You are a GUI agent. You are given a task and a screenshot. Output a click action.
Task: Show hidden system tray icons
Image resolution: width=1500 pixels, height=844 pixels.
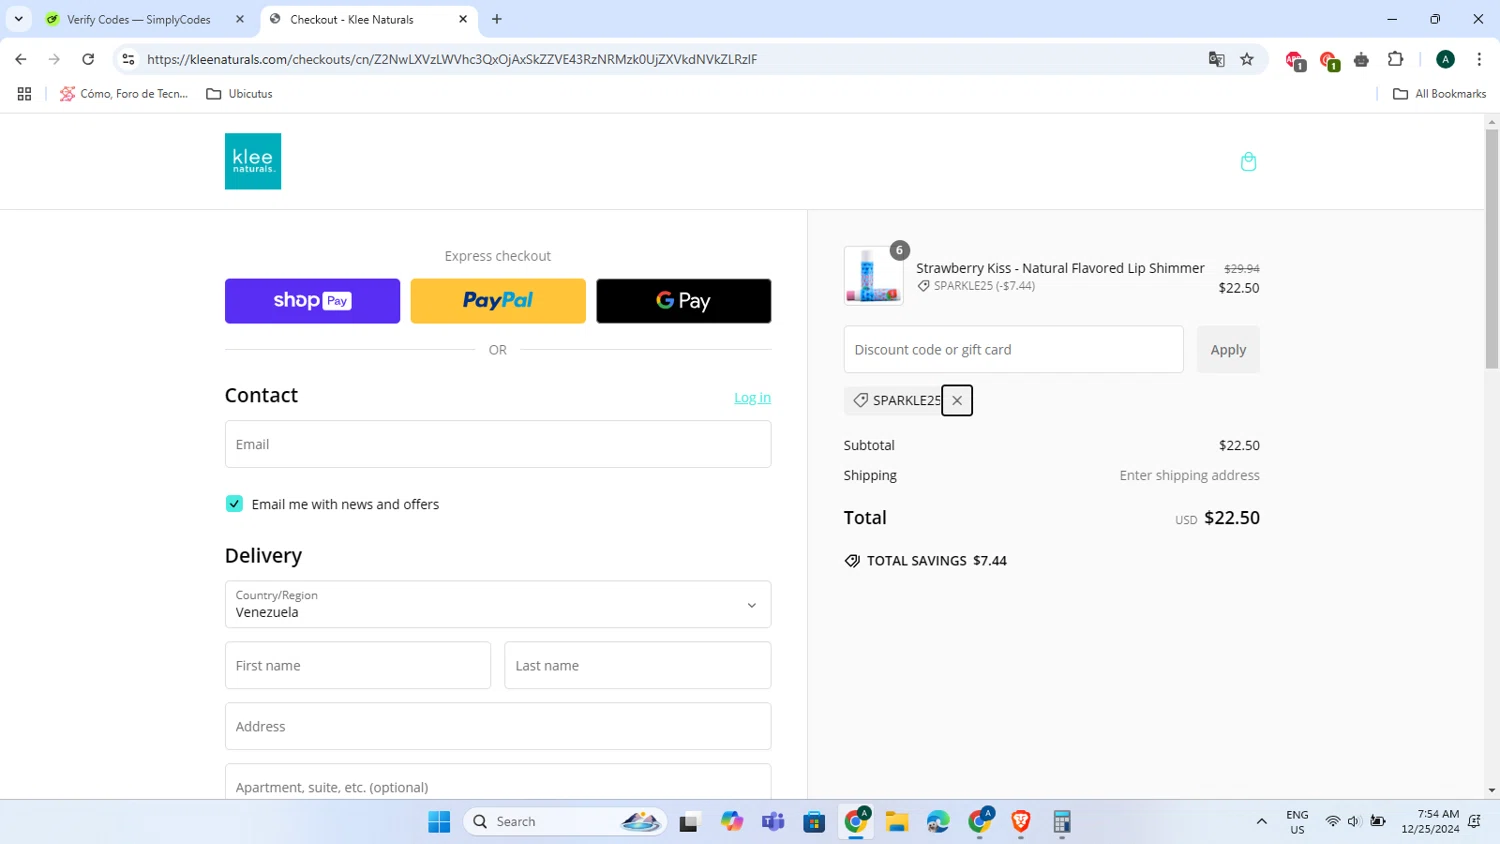click(x=1261, y=822)
